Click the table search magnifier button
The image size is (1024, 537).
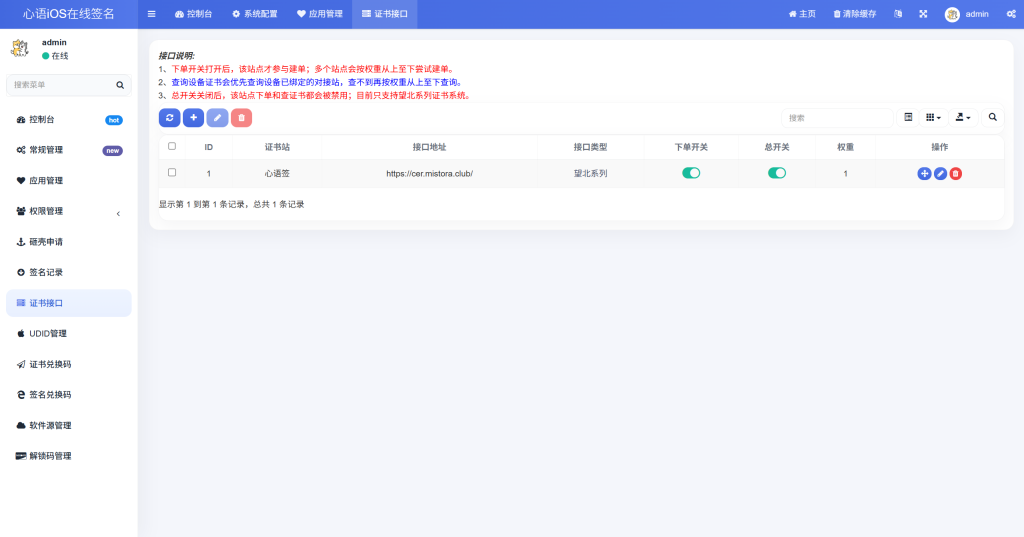point(993,118)
